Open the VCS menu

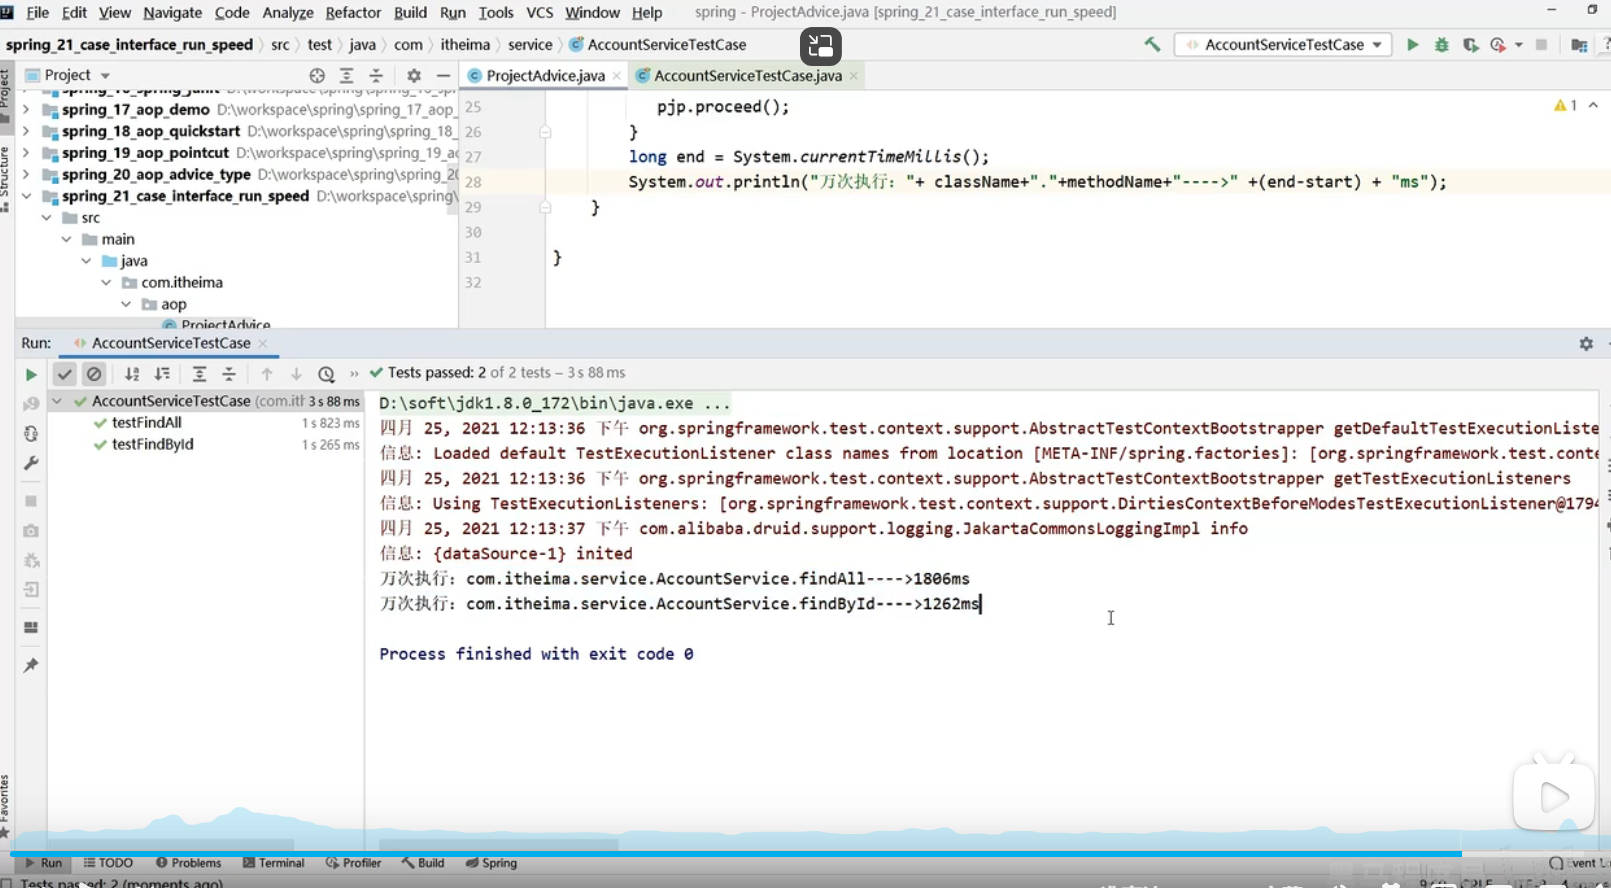[539, 13]
